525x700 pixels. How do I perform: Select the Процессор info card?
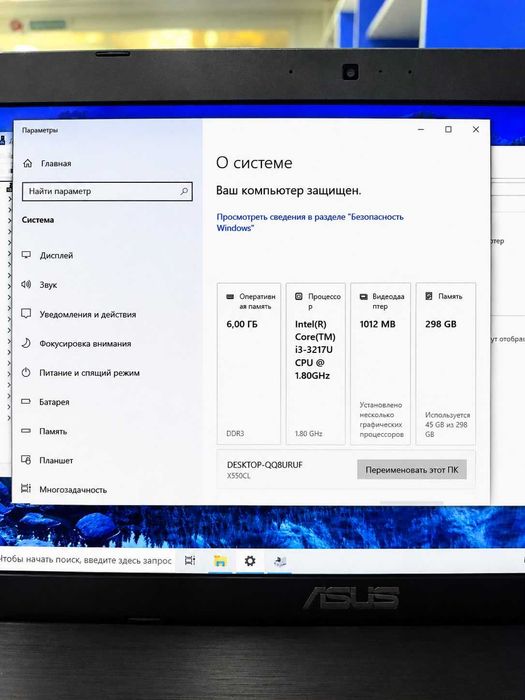[316, 363]
